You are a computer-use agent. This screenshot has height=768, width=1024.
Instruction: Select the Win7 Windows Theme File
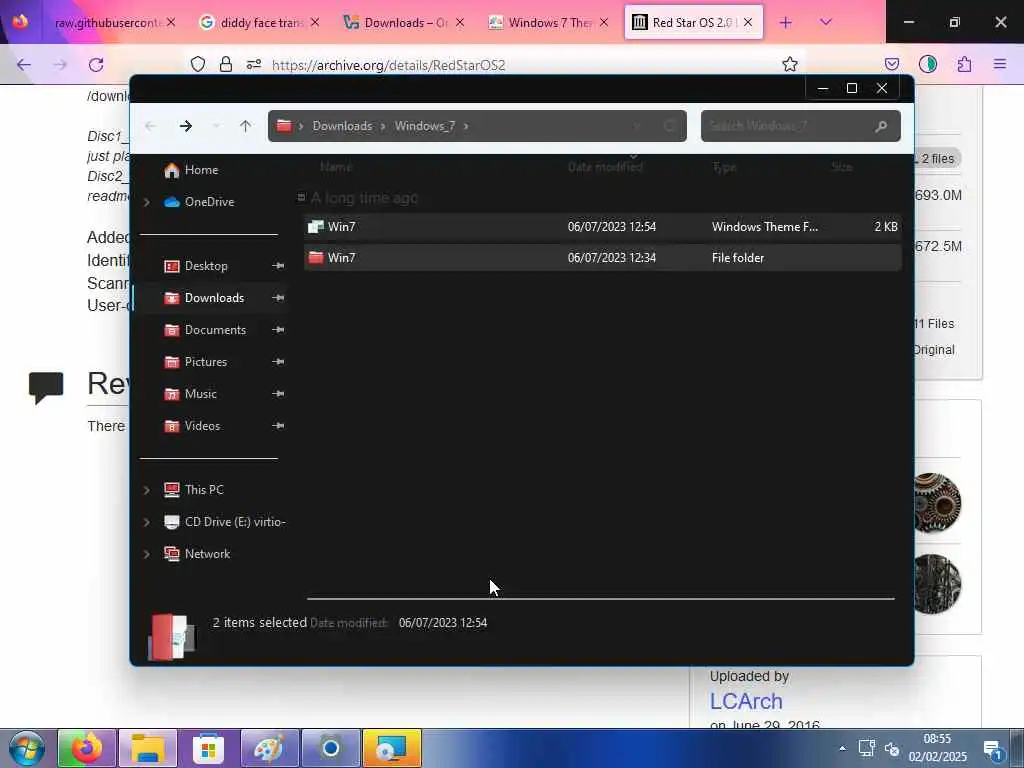click(602, 227)
